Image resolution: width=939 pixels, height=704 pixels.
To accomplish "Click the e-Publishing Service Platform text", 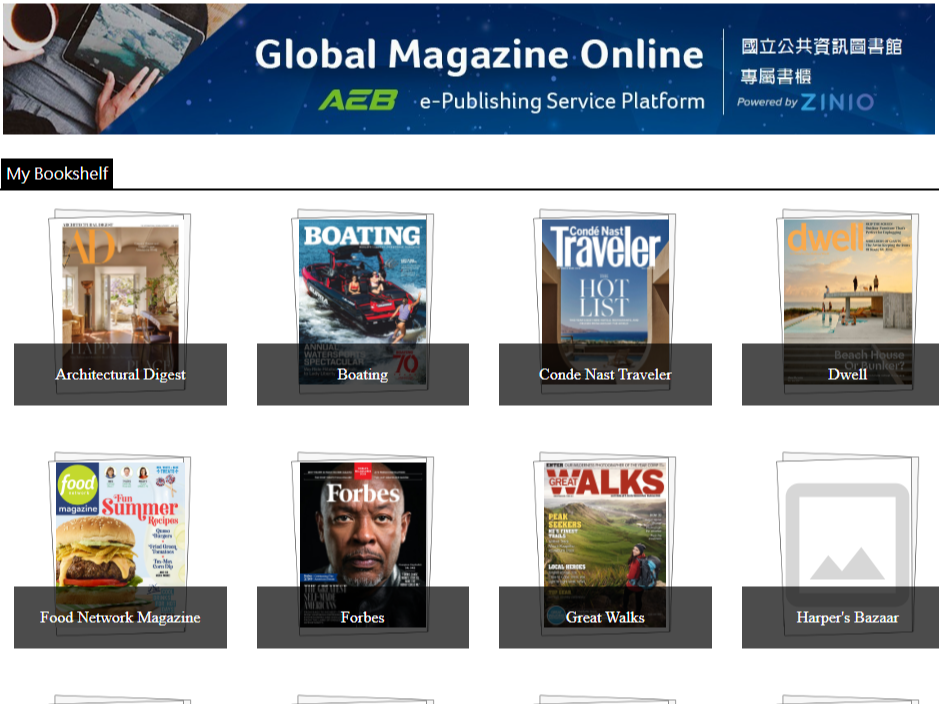I will 562,101.
